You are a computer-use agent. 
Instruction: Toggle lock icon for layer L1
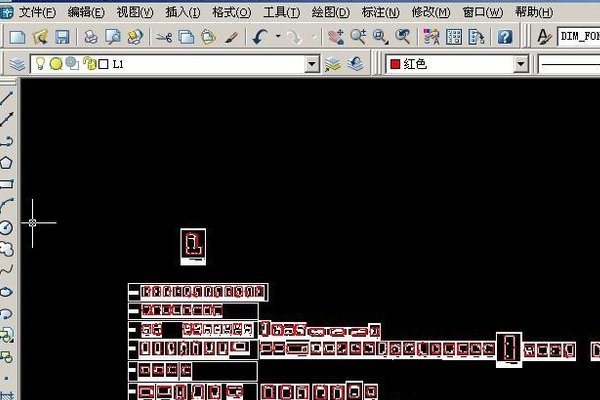(88, 63)
